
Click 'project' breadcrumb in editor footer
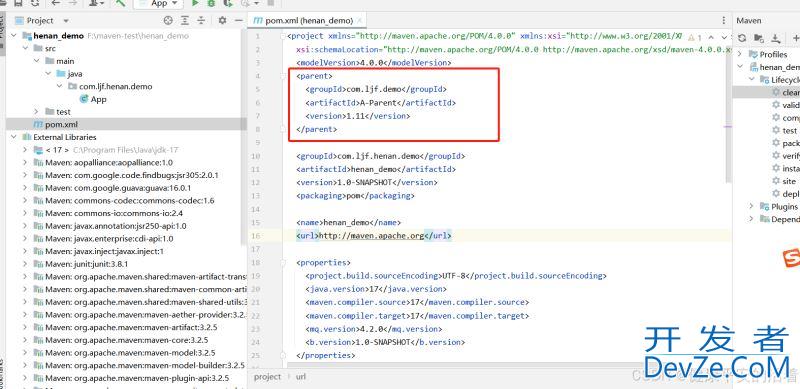pyautogui.click(x=267, y=376)
